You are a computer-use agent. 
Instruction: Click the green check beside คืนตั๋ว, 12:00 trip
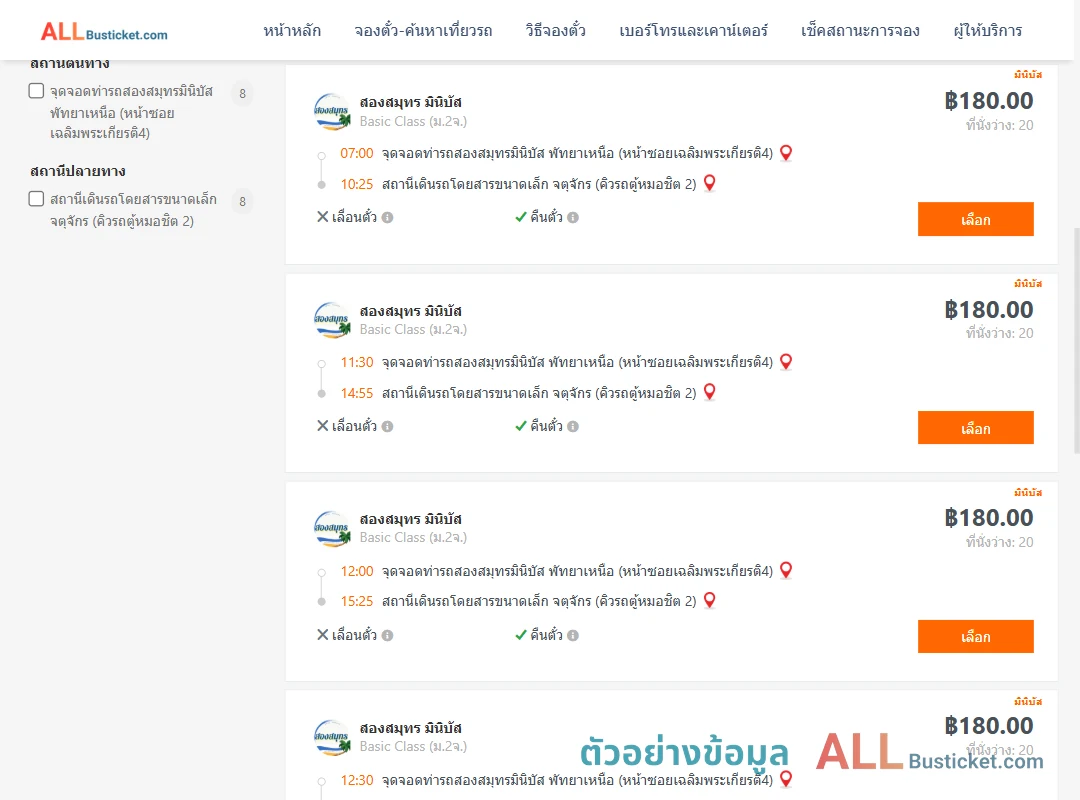pyautogui.click(x=521, y=635)
